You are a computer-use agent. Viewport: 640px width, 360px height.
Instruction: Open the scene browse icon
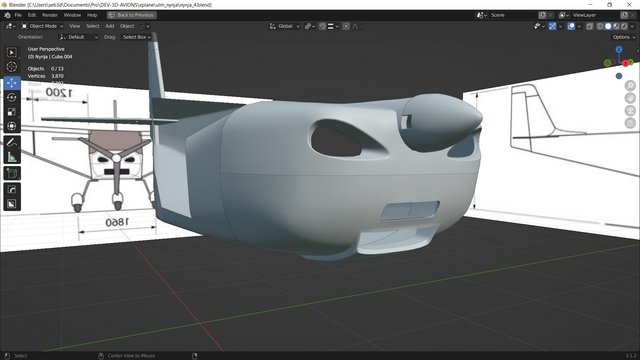pyautogui.click(x=482, y=15)
